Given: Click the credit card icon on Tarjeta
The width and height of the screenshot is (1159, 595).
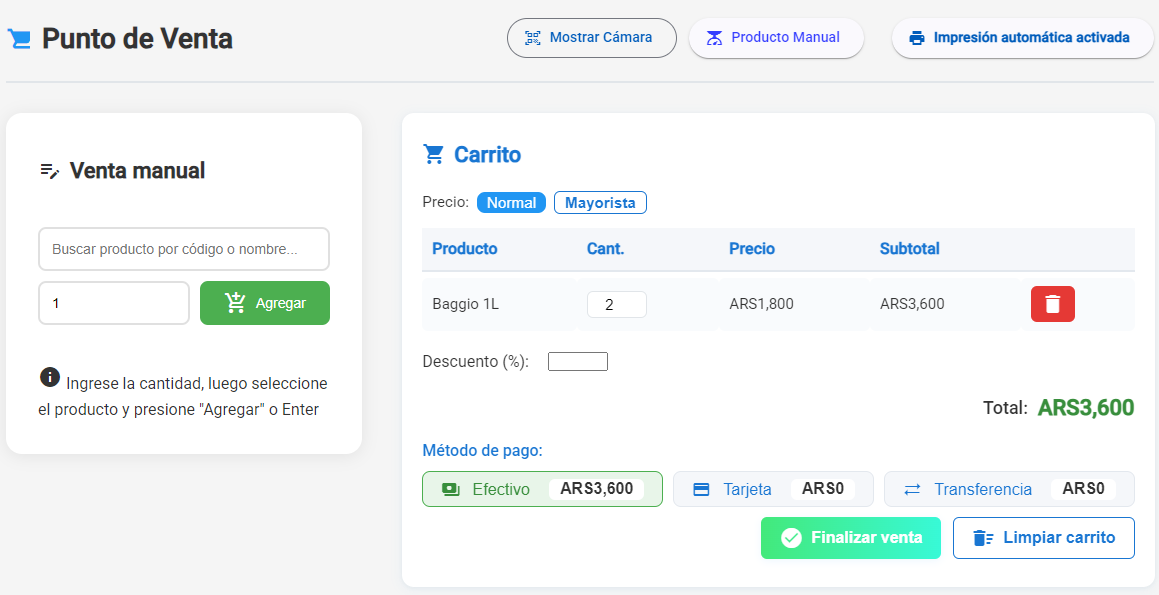Looking at the screenshot, I should (x=701, y=489).
